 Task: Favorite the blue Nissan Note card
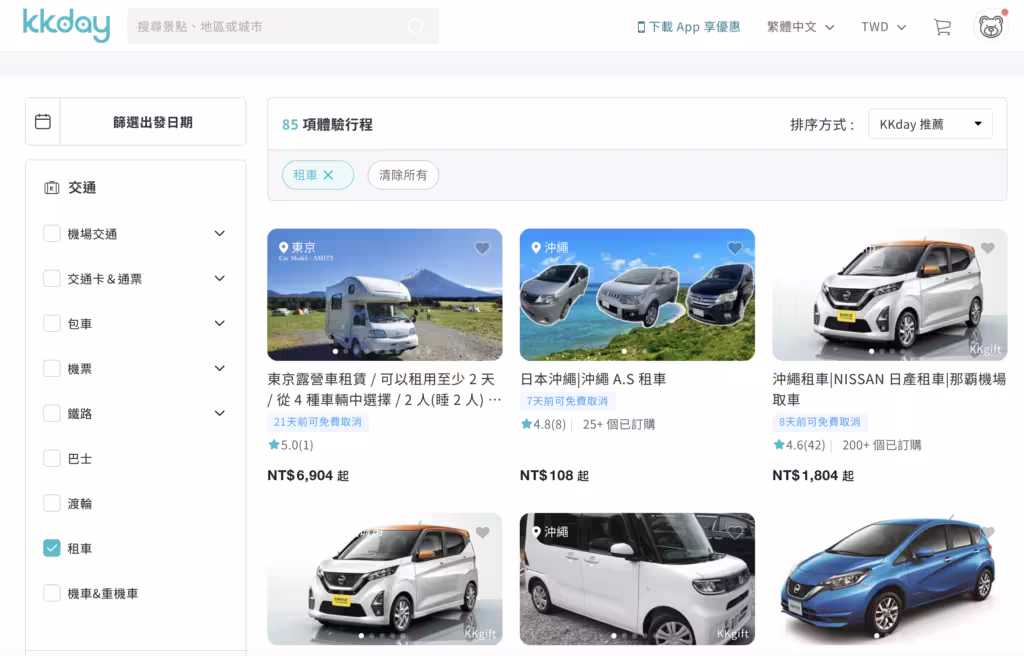coord(987,533)
